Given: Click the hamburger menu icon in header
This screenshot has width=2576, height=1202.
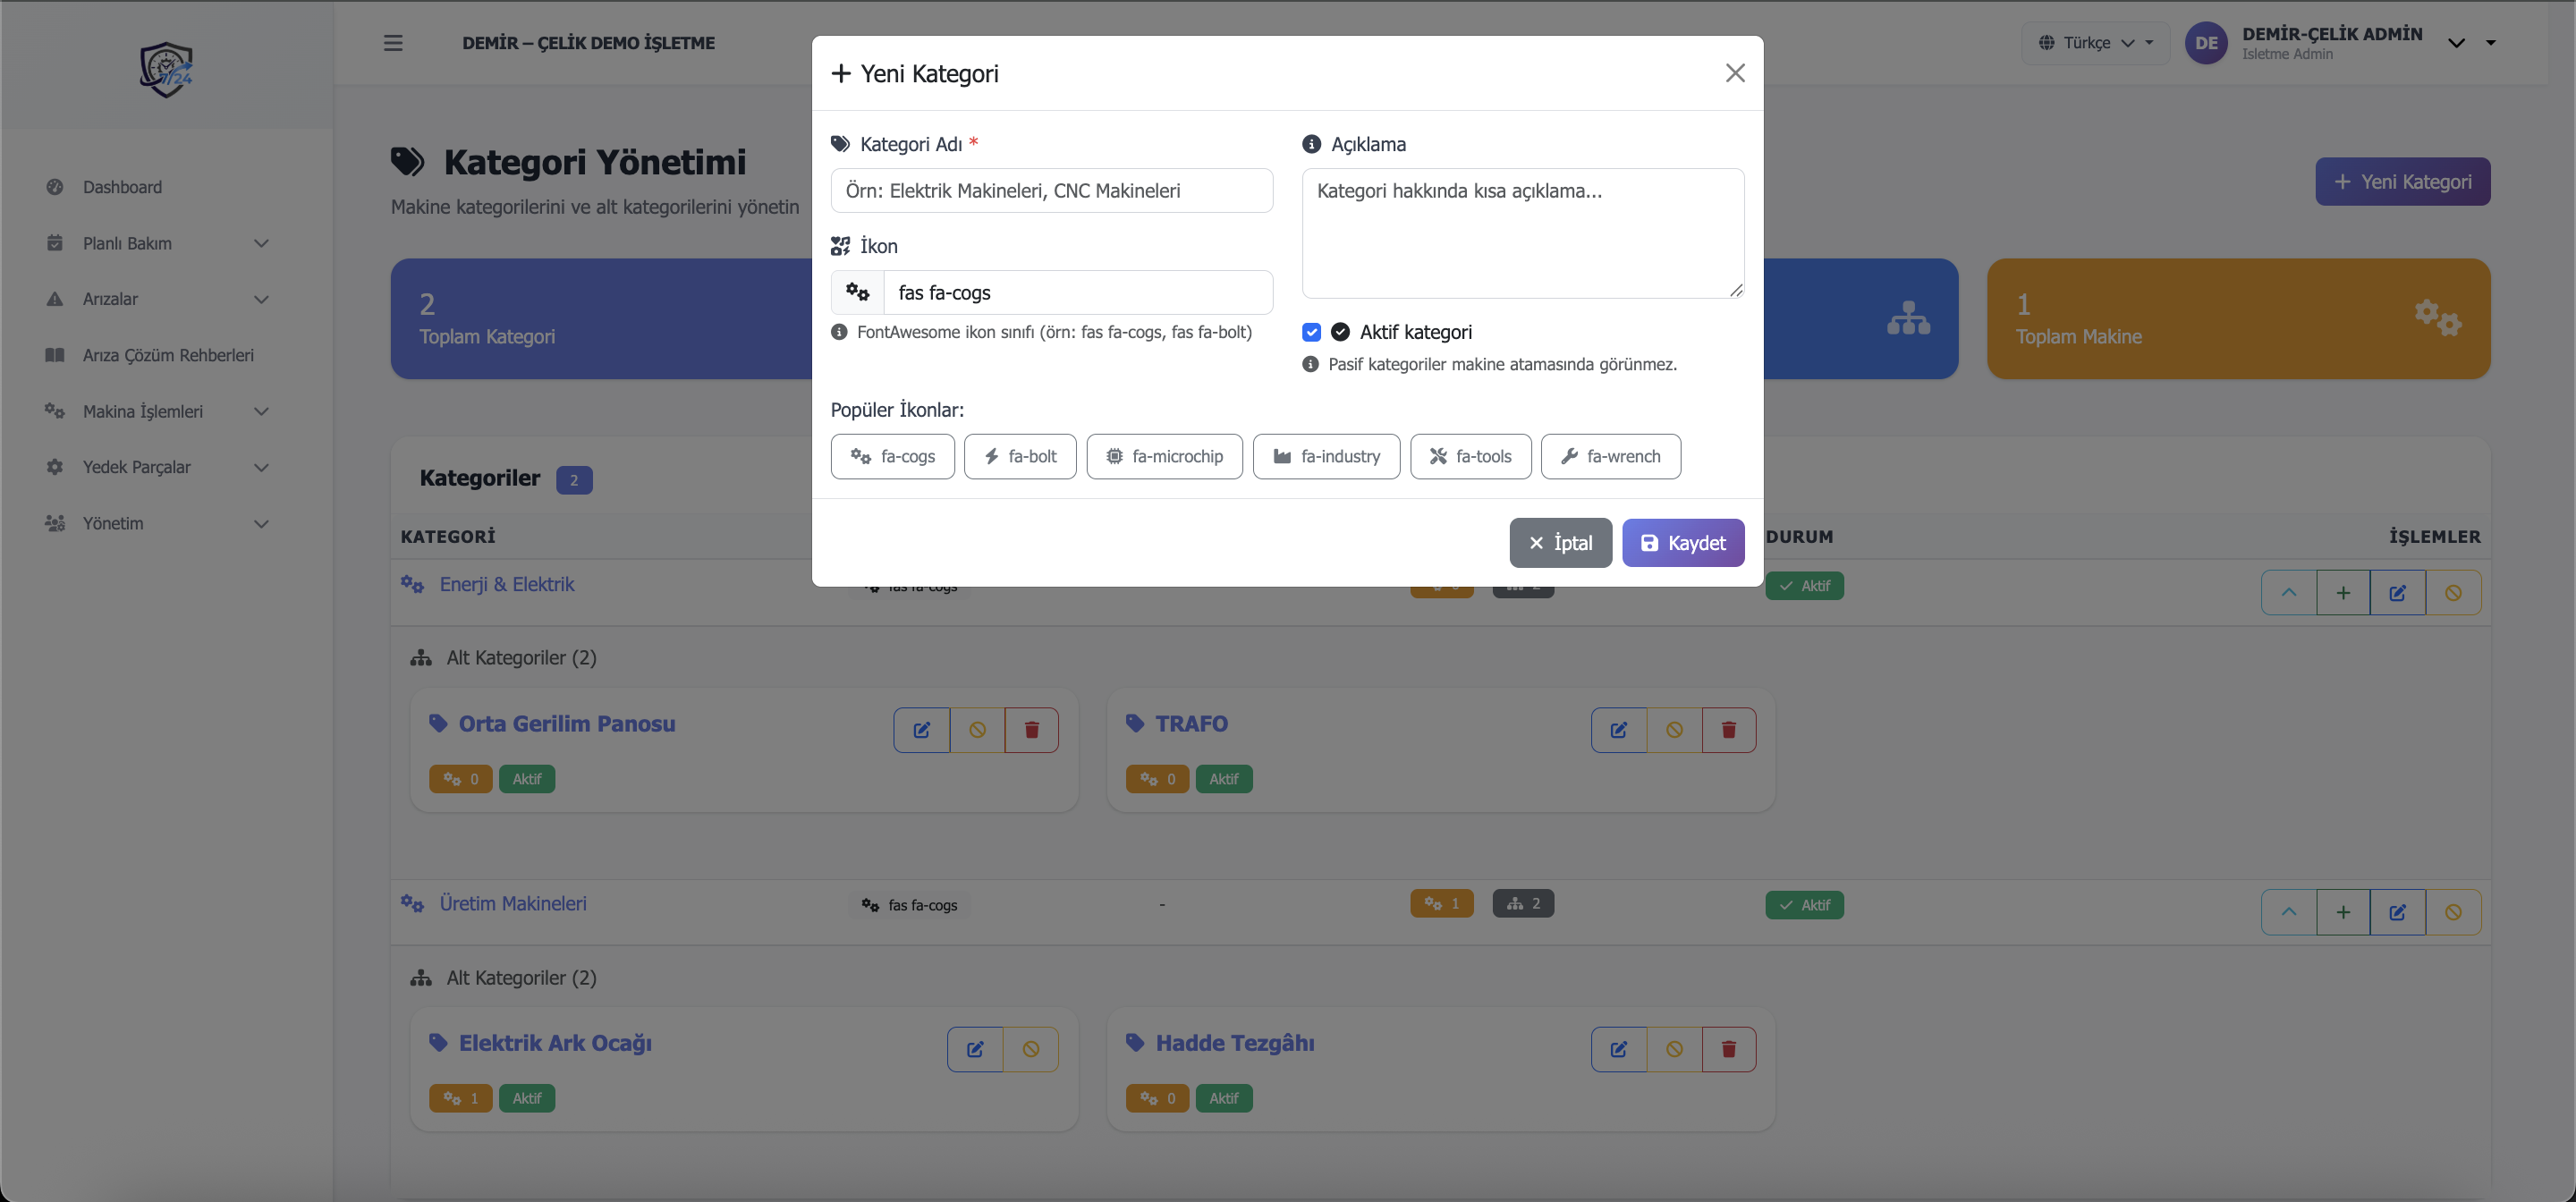Looking at the screenshot, I should click(x=393, y=43).
